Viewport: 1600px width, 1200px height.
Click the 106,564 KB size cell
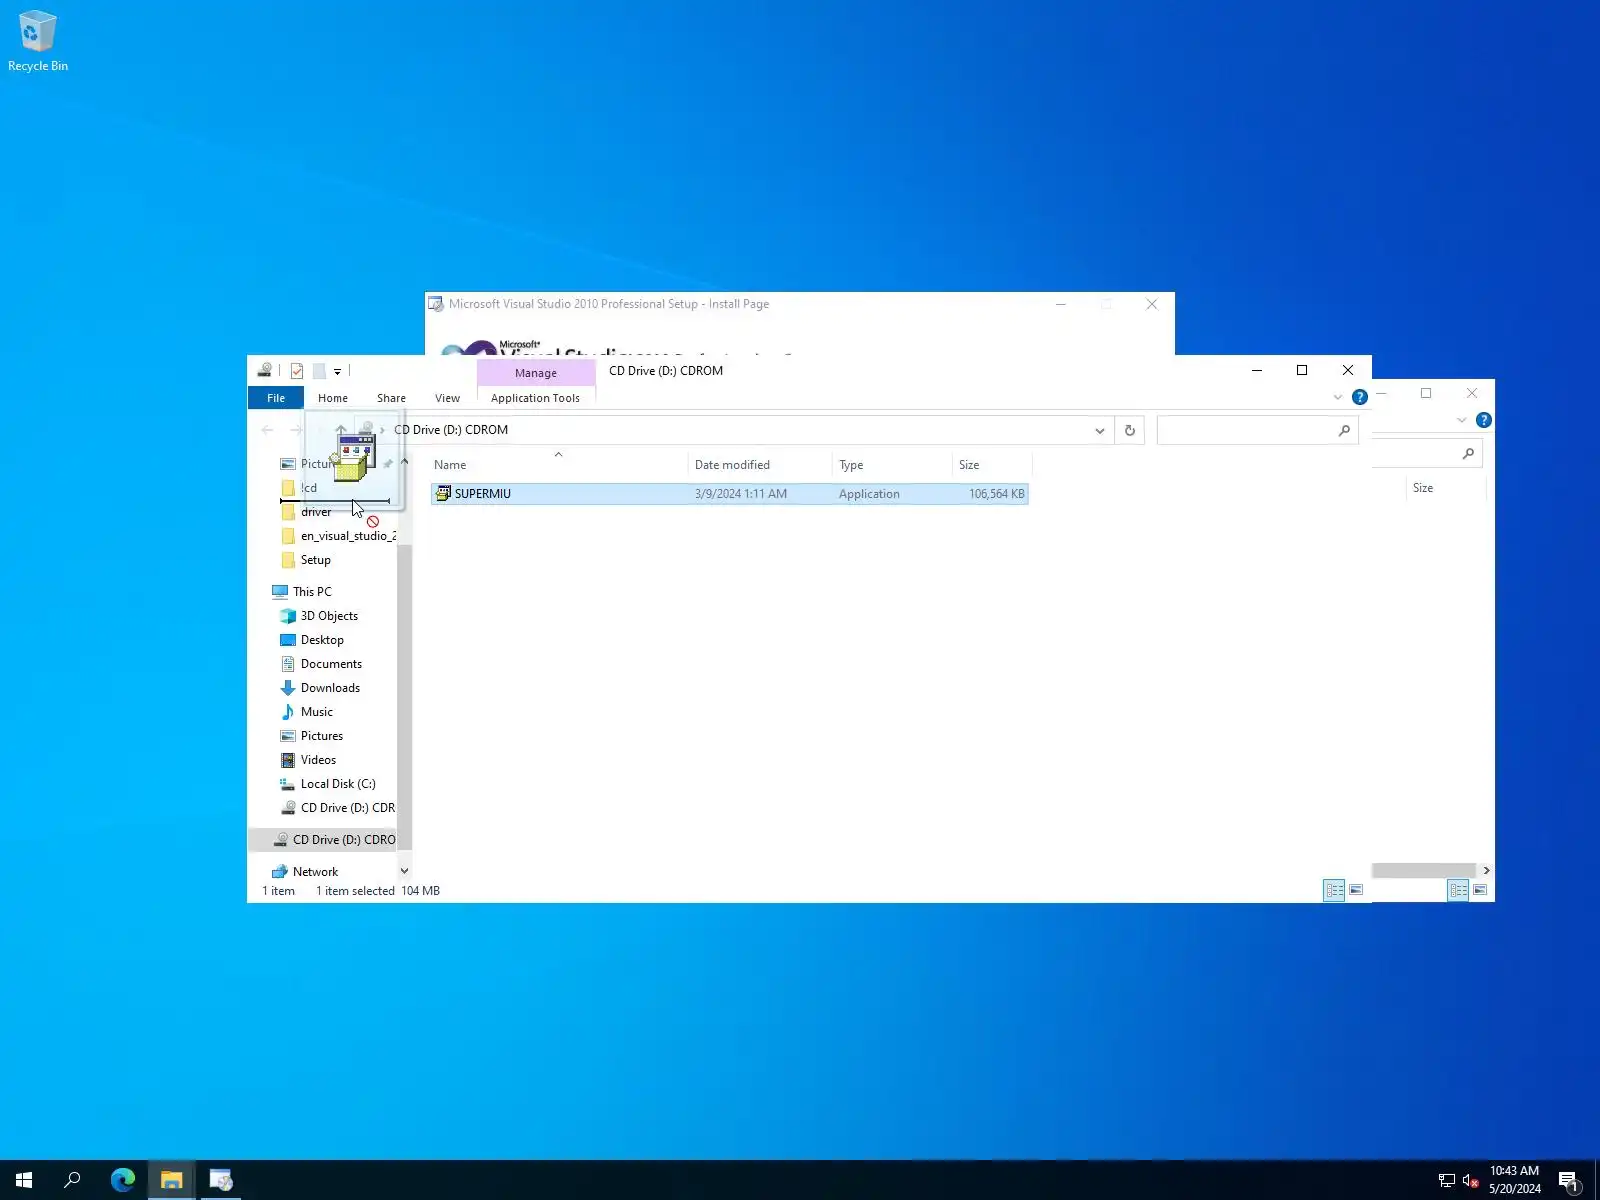click(x=996, y=494)
